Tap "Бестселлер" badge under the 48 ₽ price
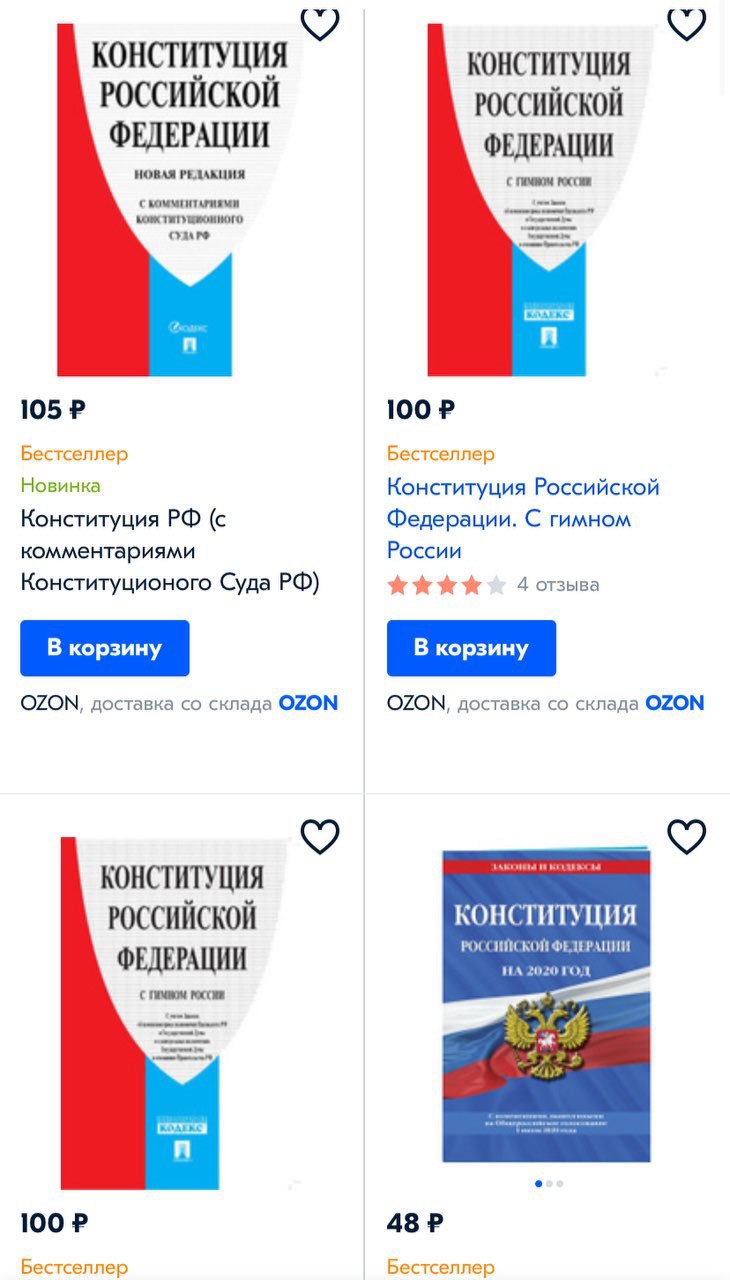This screenshot has height=1280, width=730. click(x=441, y=1267)
